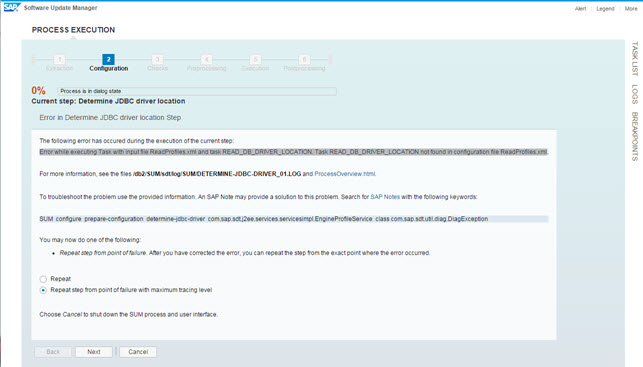Open the Alert menu
This screenshot has height=367, width=643.
tap(580, 9)
